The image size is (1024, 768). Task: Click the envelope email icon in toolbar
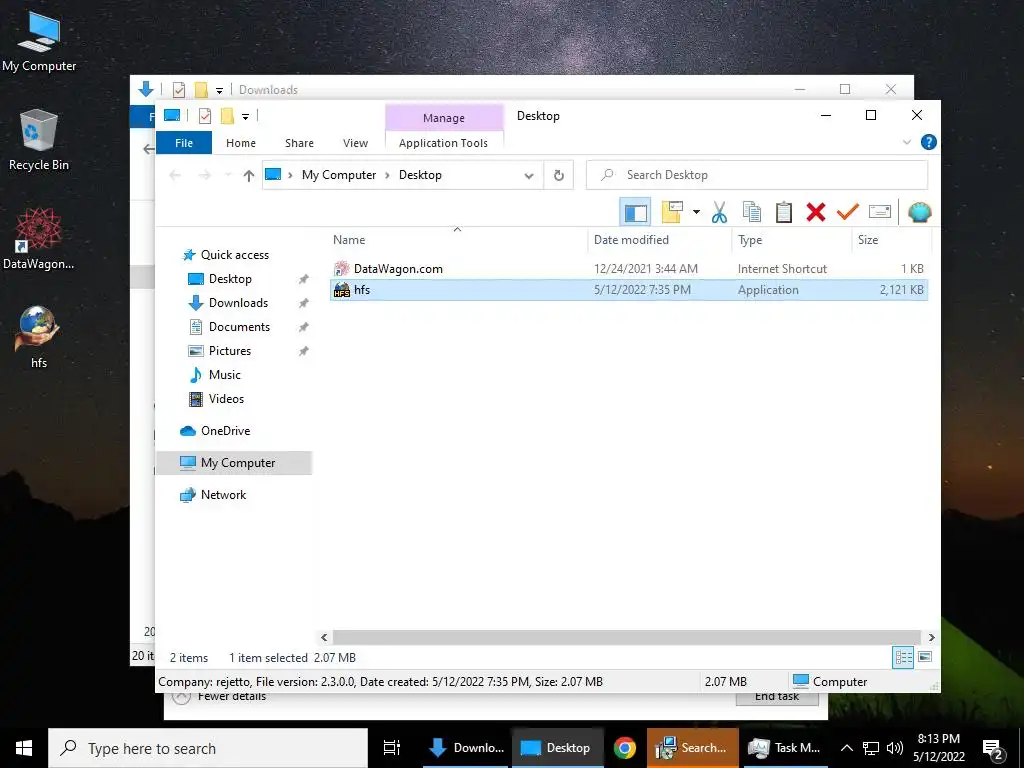pyautogui.click(x=880, y=212)
